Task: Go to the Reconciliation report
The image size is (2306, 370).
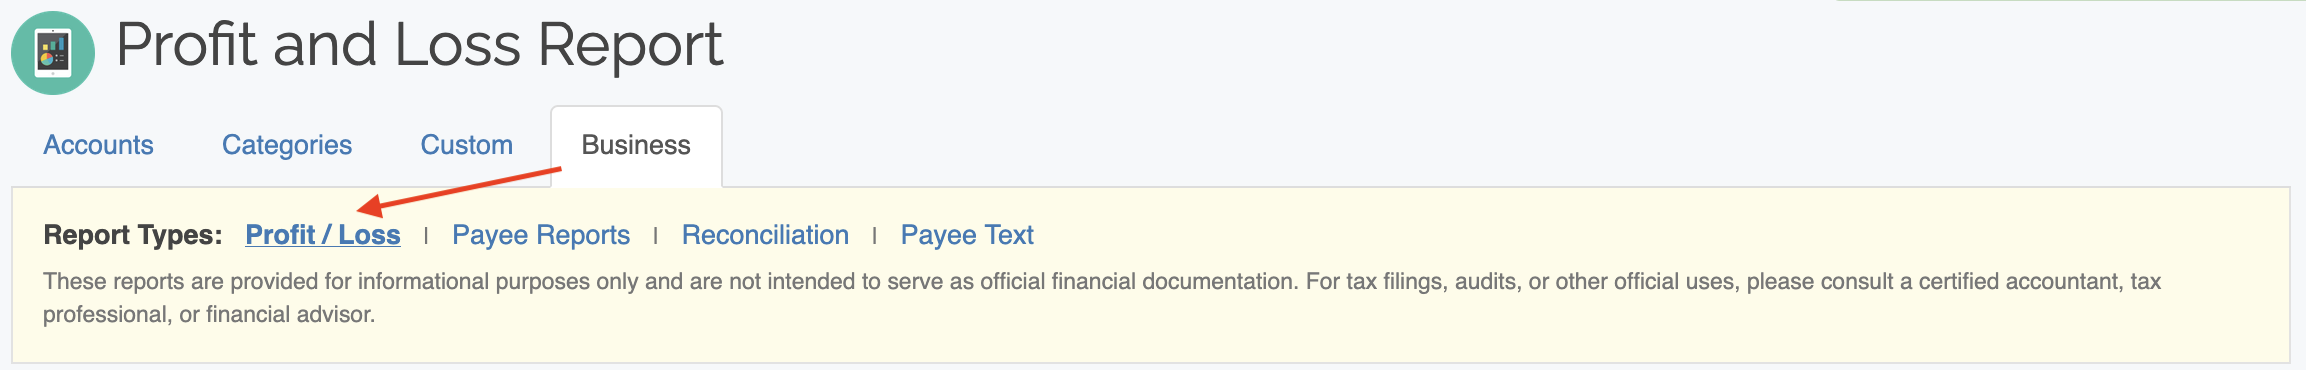Action: pyautogui.click(x=765, y=235)
